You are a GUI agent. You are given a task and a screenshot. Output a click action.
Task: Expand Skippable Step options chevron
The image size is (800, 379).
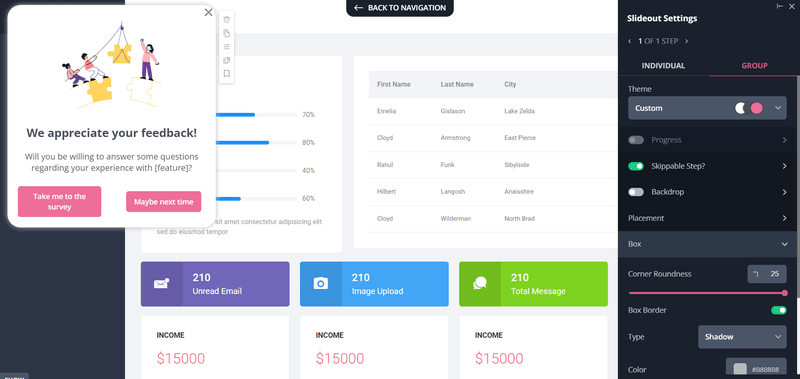784,166
